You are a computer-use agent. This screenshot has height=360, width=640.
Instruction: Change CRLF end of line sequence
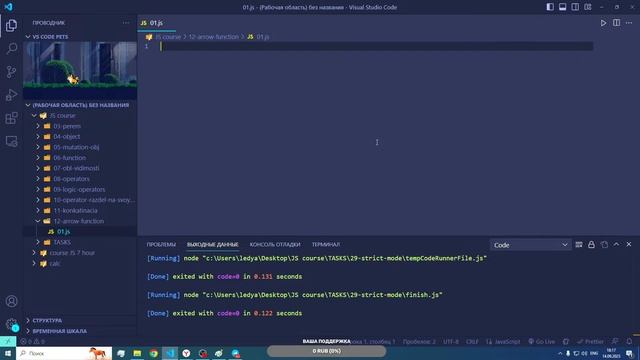[472, 342]
